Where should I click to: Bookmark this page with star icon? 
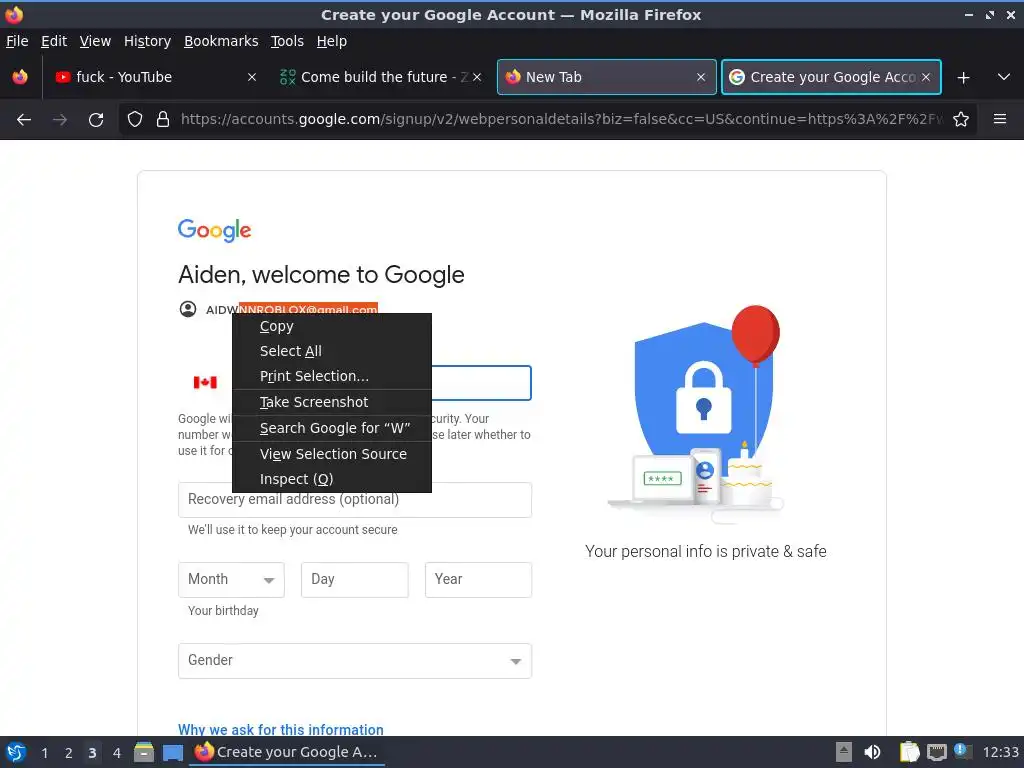(x=961, y=120)
